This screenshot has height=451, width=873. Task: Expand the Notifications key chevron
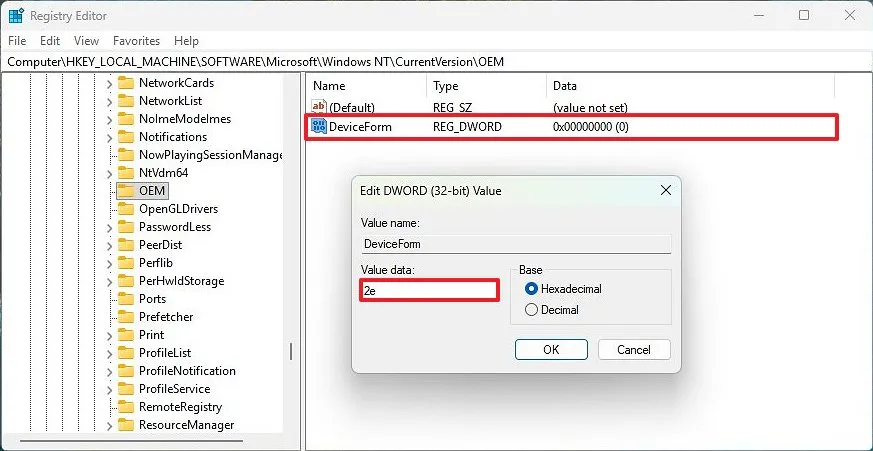click(110, 137)
